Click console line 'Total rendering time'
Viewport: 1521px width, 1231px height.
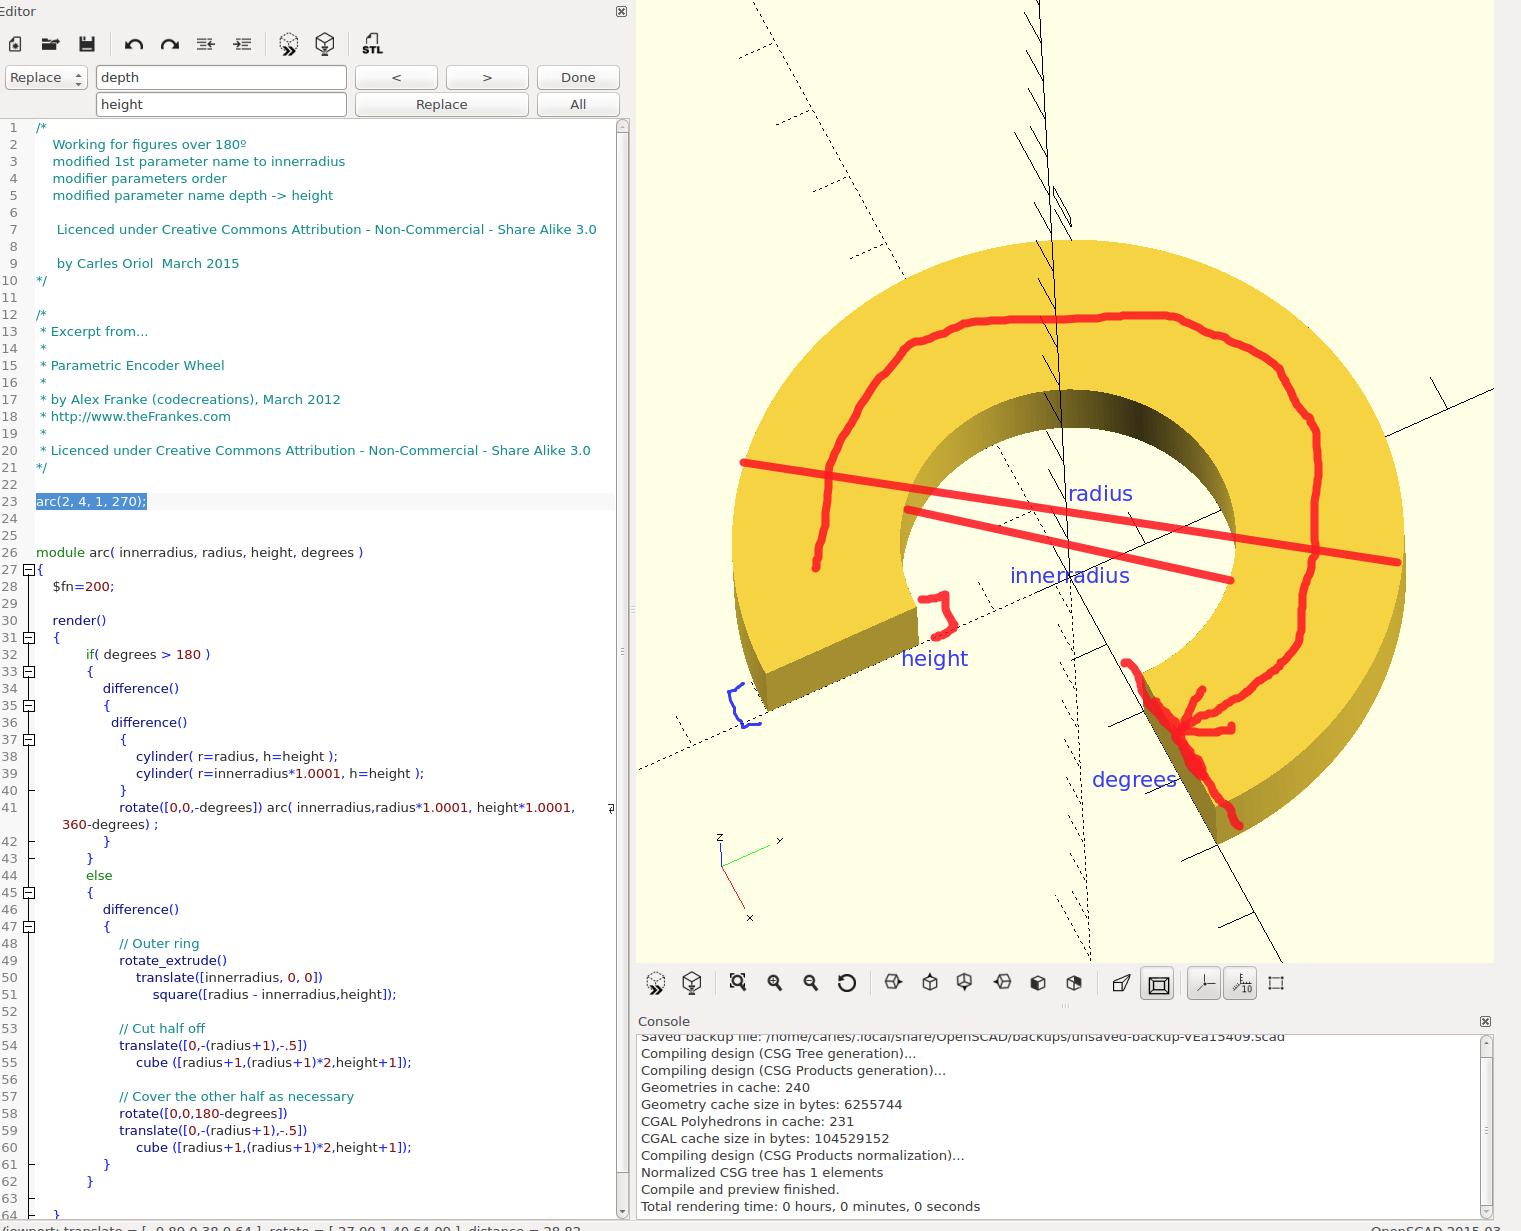pos(810,1206)
